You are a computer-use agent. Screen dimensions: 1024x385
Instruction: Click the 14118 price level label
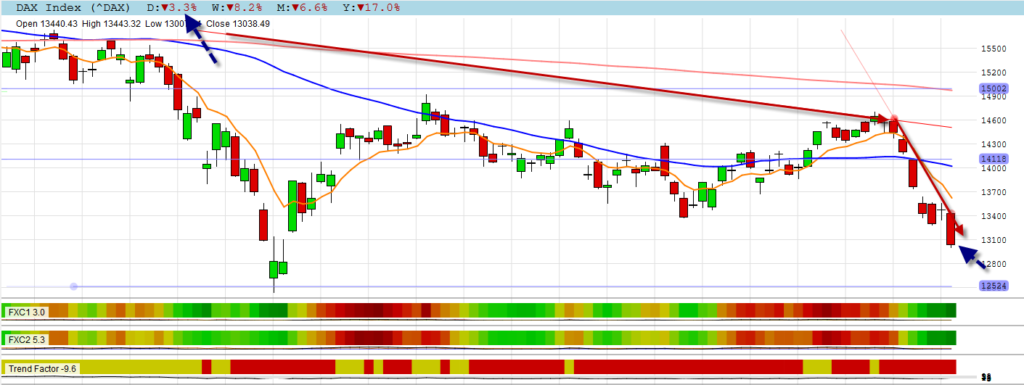[993, 159]
